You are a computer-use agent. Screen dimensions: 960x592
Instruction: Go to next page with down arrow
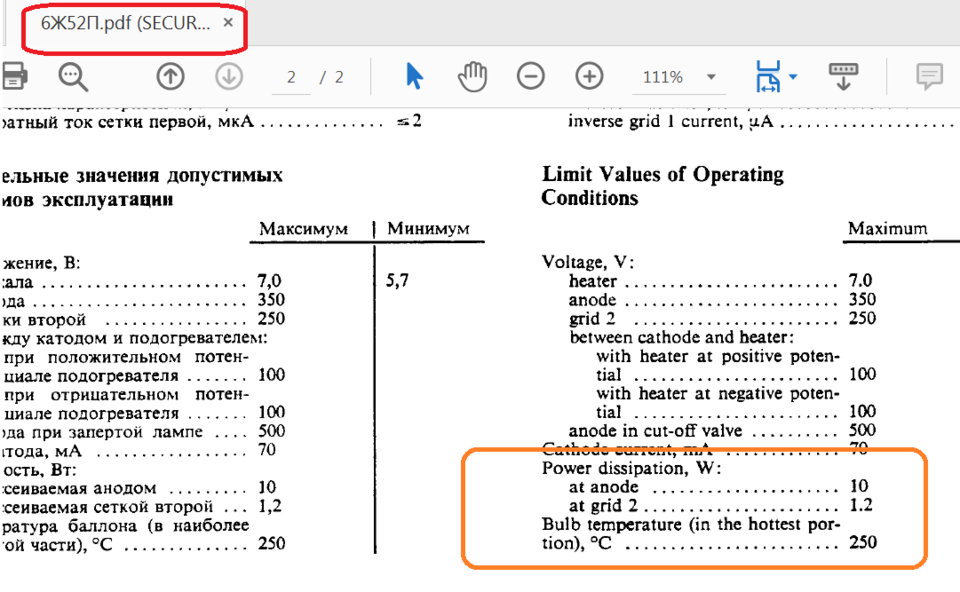tap(229, 77)
